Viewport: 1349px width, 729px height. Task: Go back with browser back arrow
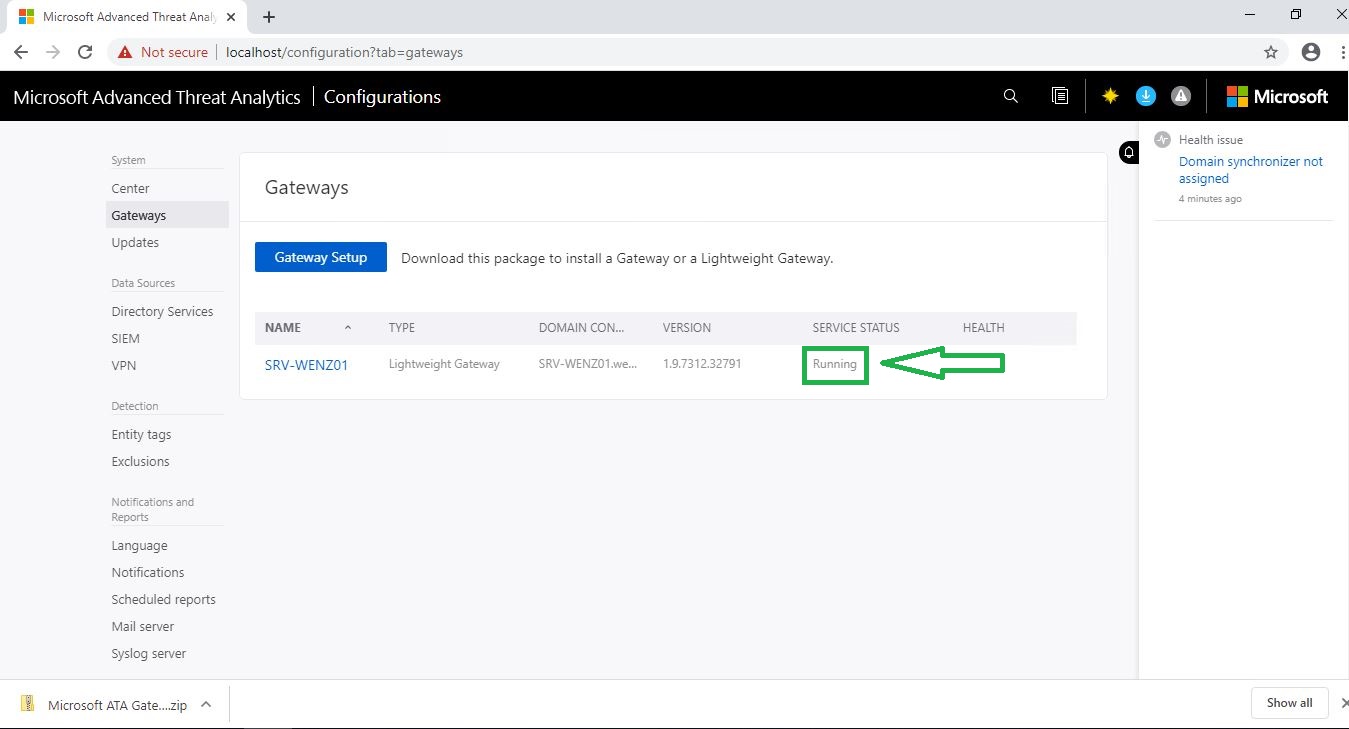click(21, 52)
